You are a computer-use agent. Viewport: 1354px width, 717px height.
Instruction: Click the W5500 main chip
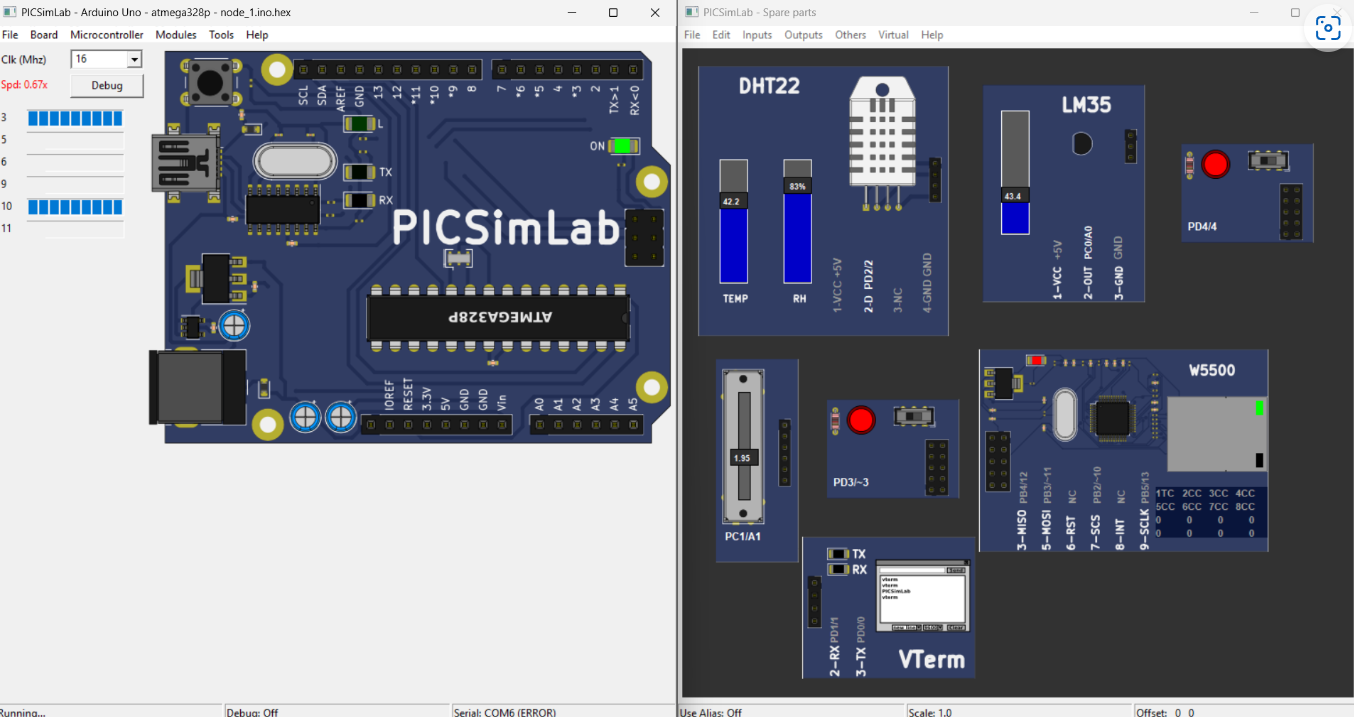(1113, 418)
